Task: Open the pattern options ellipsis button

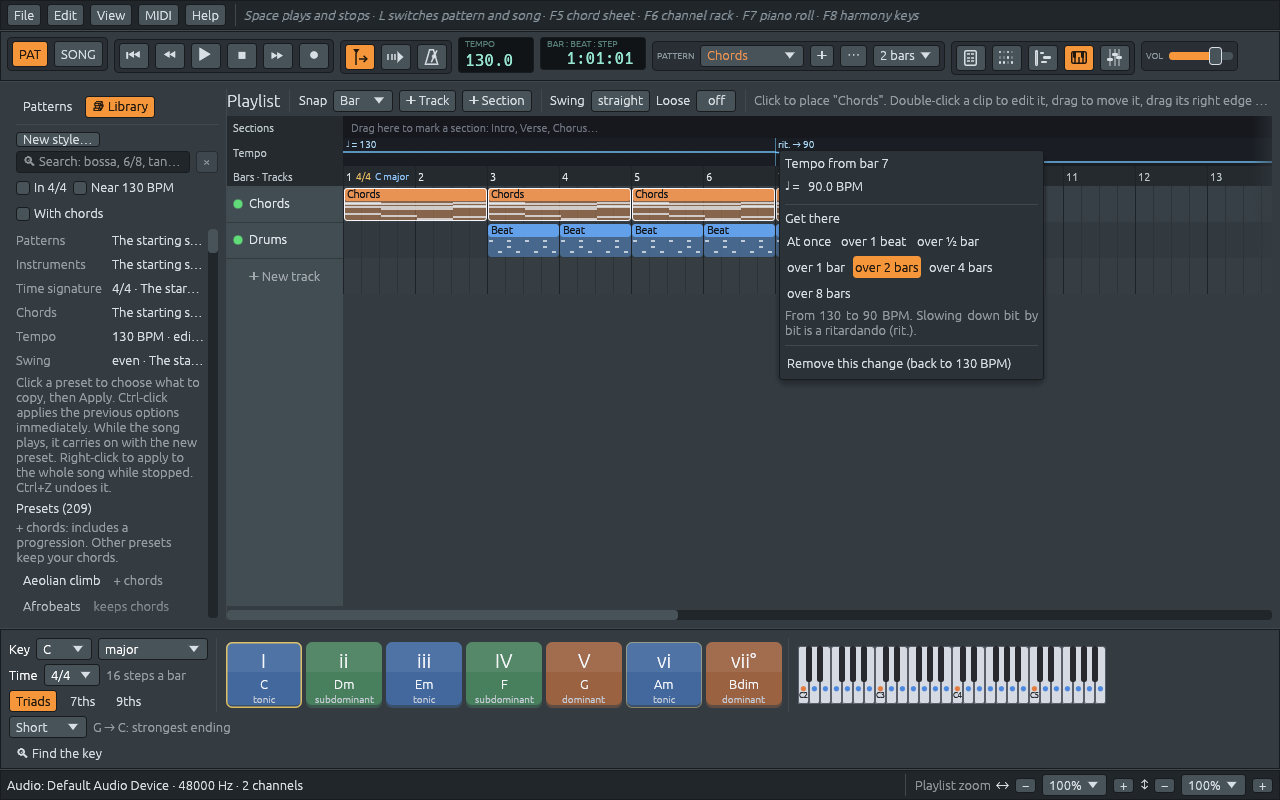Action: pos(853,56)
